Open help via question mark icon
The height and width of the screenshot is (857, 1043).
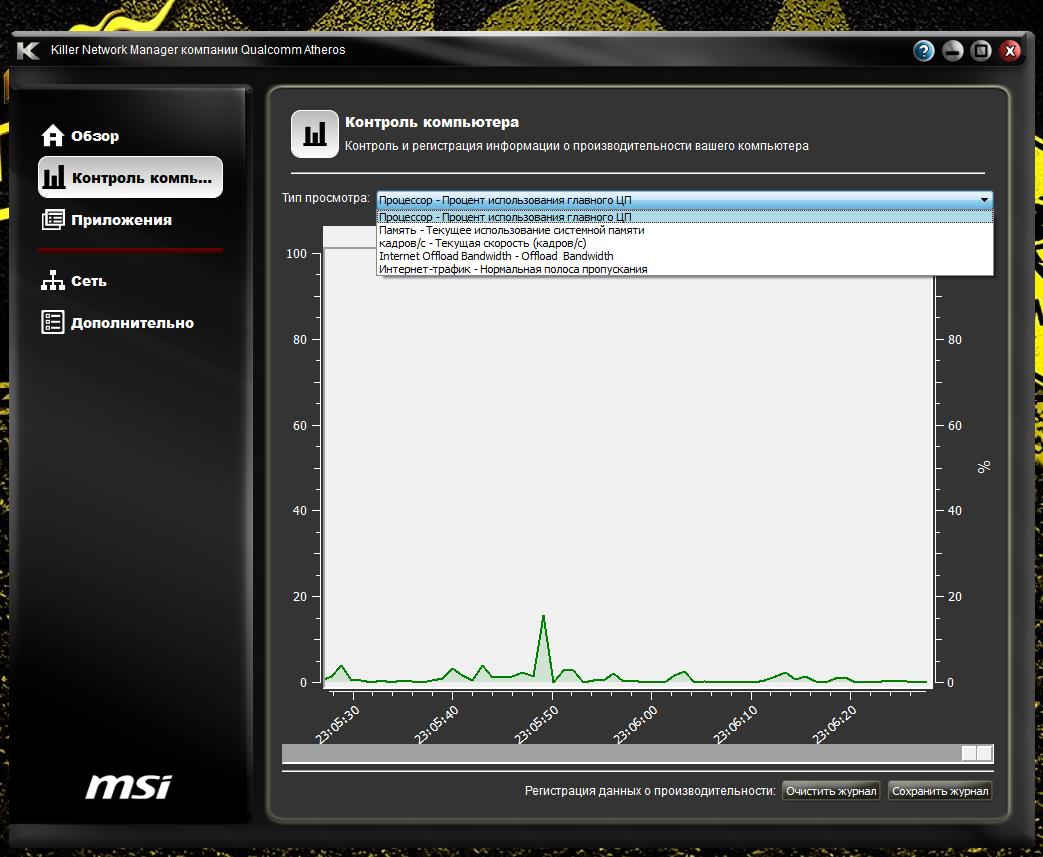(x=923, y=51)
